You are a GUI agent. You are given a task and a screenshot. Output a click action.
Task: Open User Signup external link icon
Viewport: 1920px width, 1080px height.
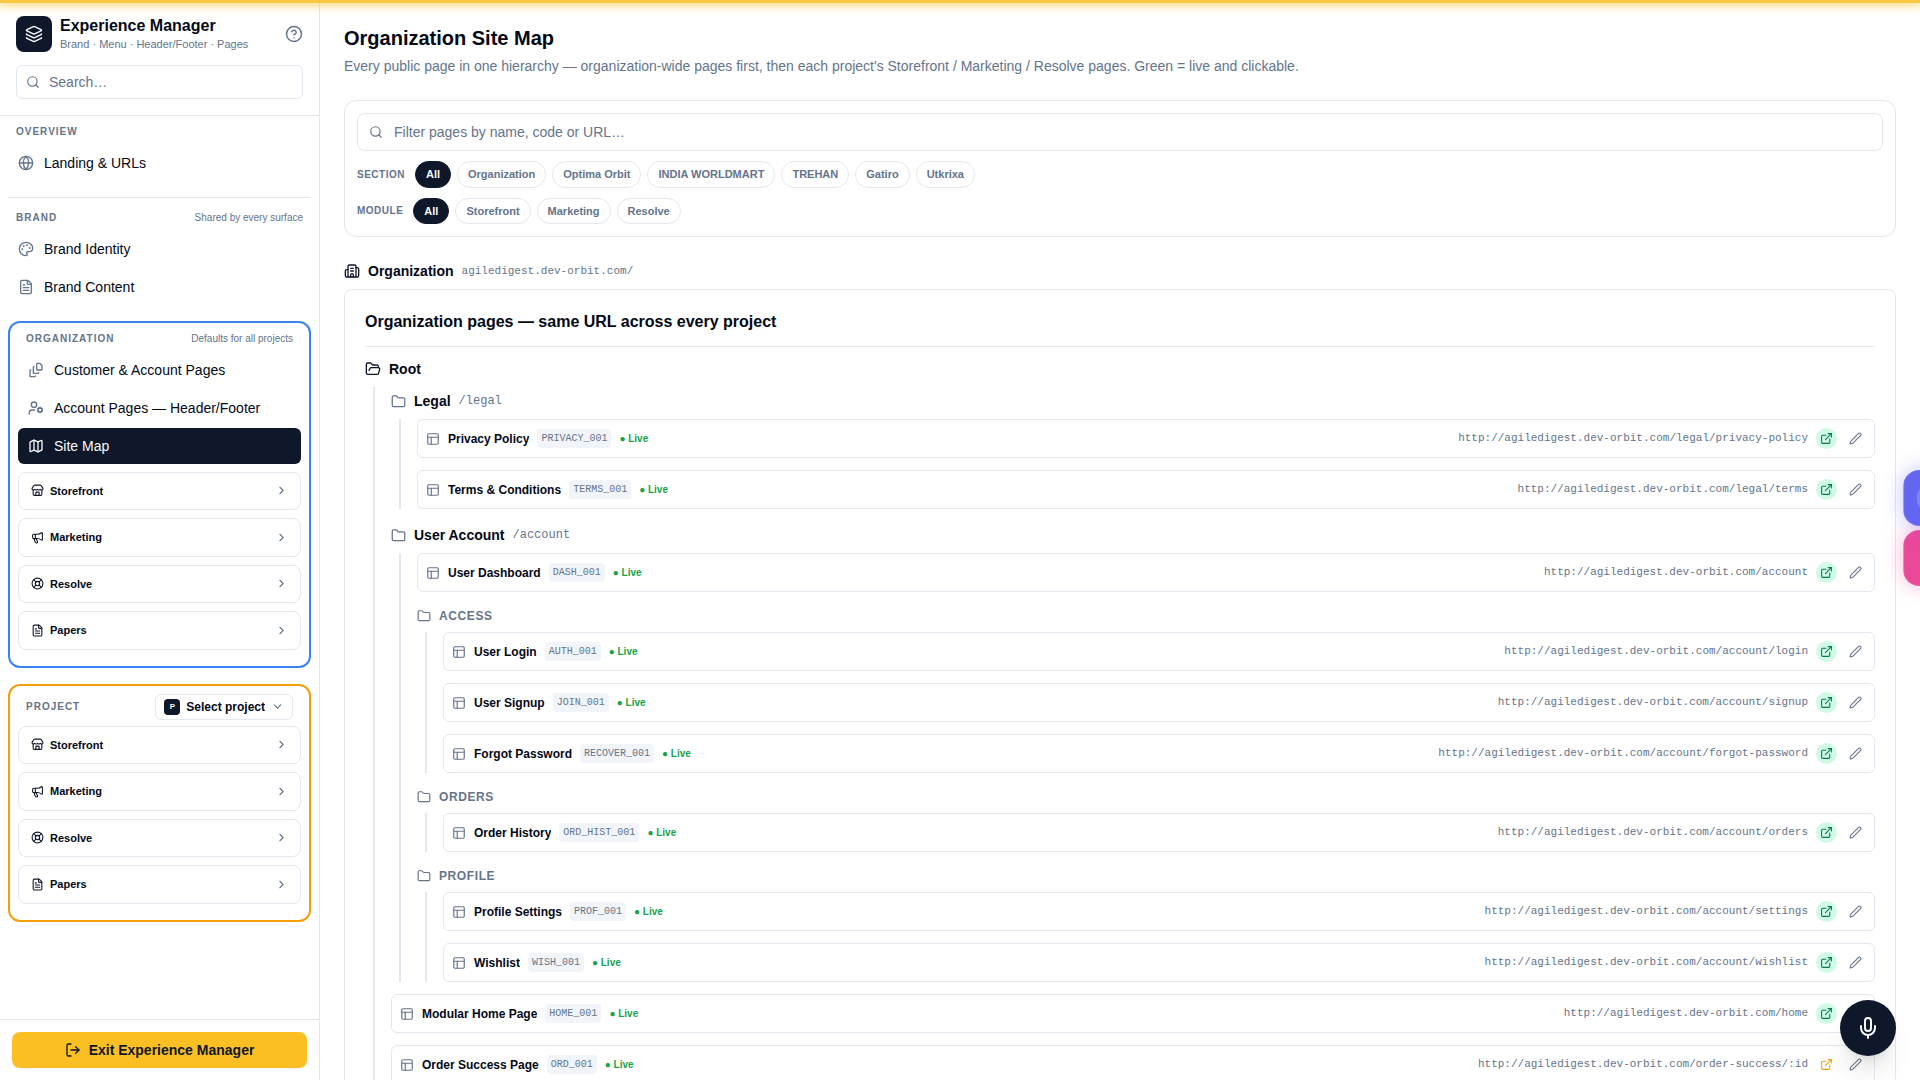(1826, 703)
